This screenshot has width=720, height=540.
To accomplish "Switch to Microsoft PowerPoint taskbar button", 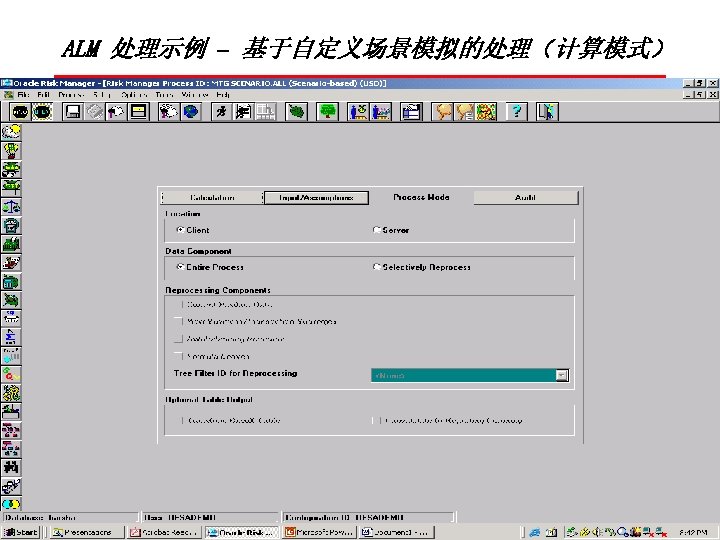I will (x=319, y=532).
